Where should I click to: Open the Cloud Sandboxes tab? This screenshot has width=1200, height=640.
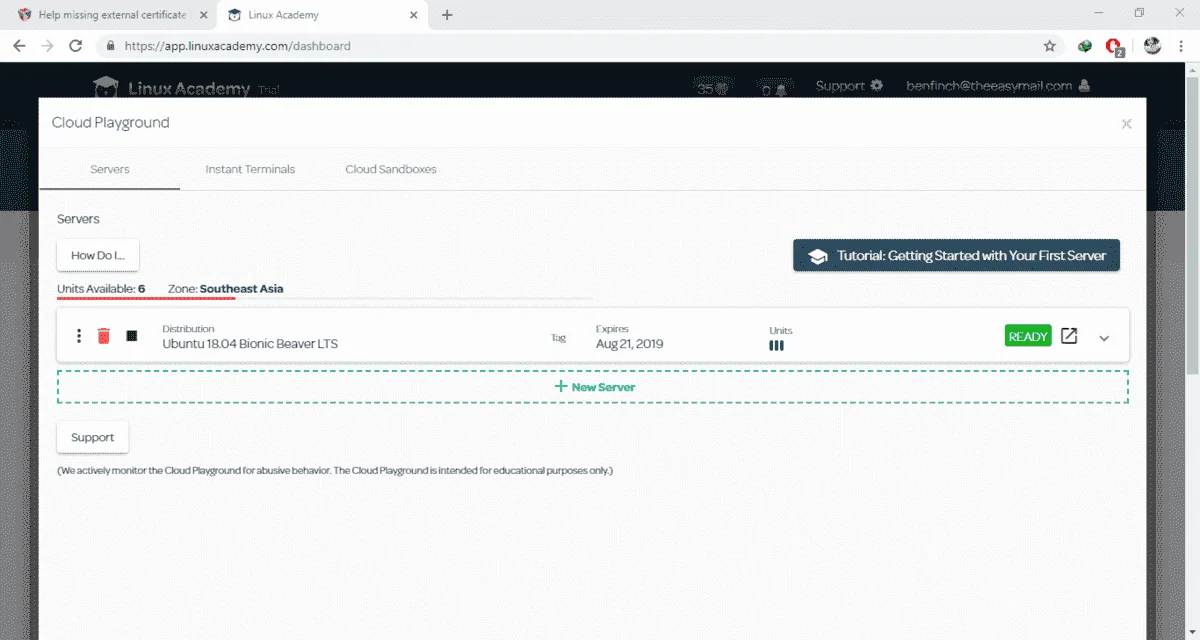391,169
